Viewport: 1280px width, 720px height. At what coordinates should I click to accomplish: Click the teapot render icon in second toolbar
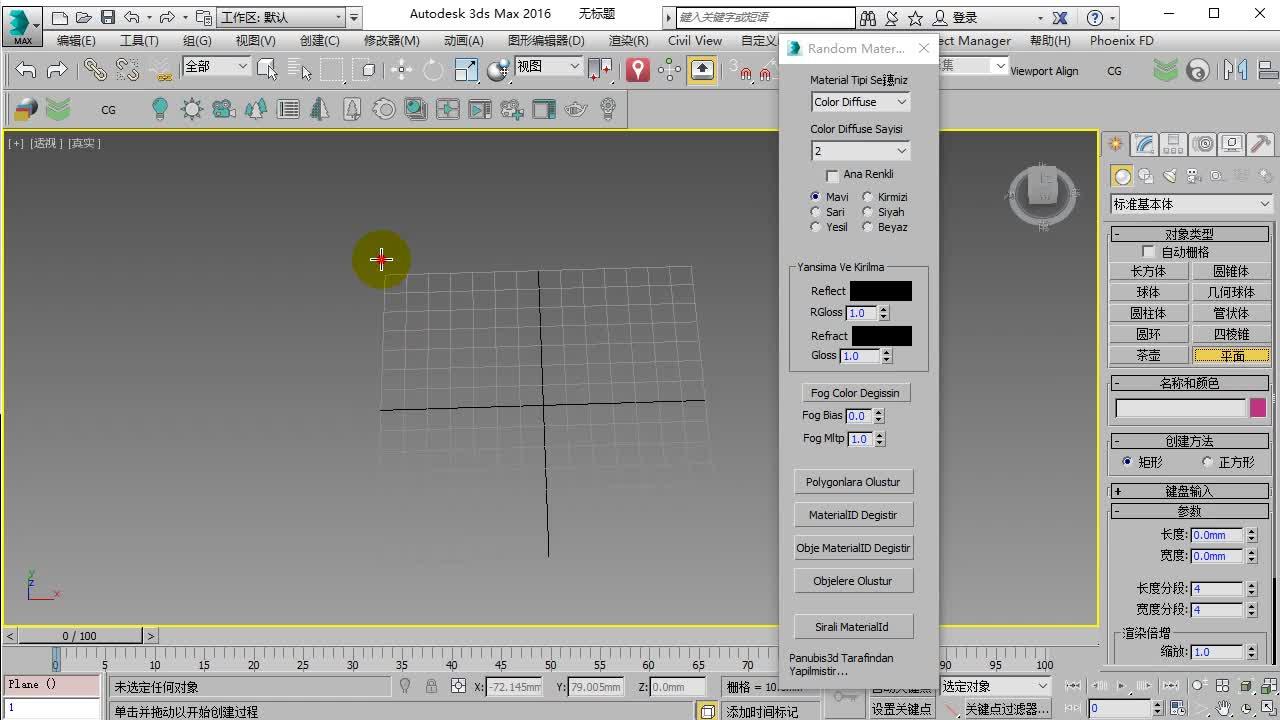575,110
